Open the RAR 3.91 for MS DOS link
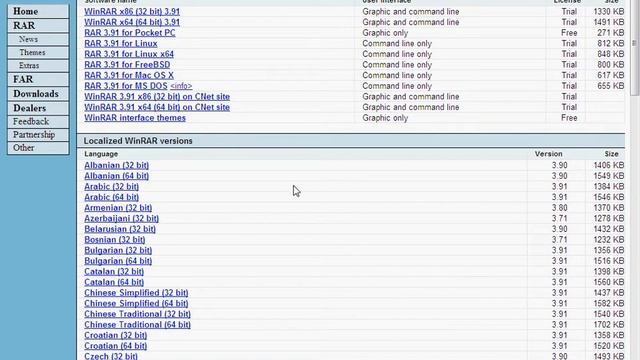640x360 pixels. point(126,86)
